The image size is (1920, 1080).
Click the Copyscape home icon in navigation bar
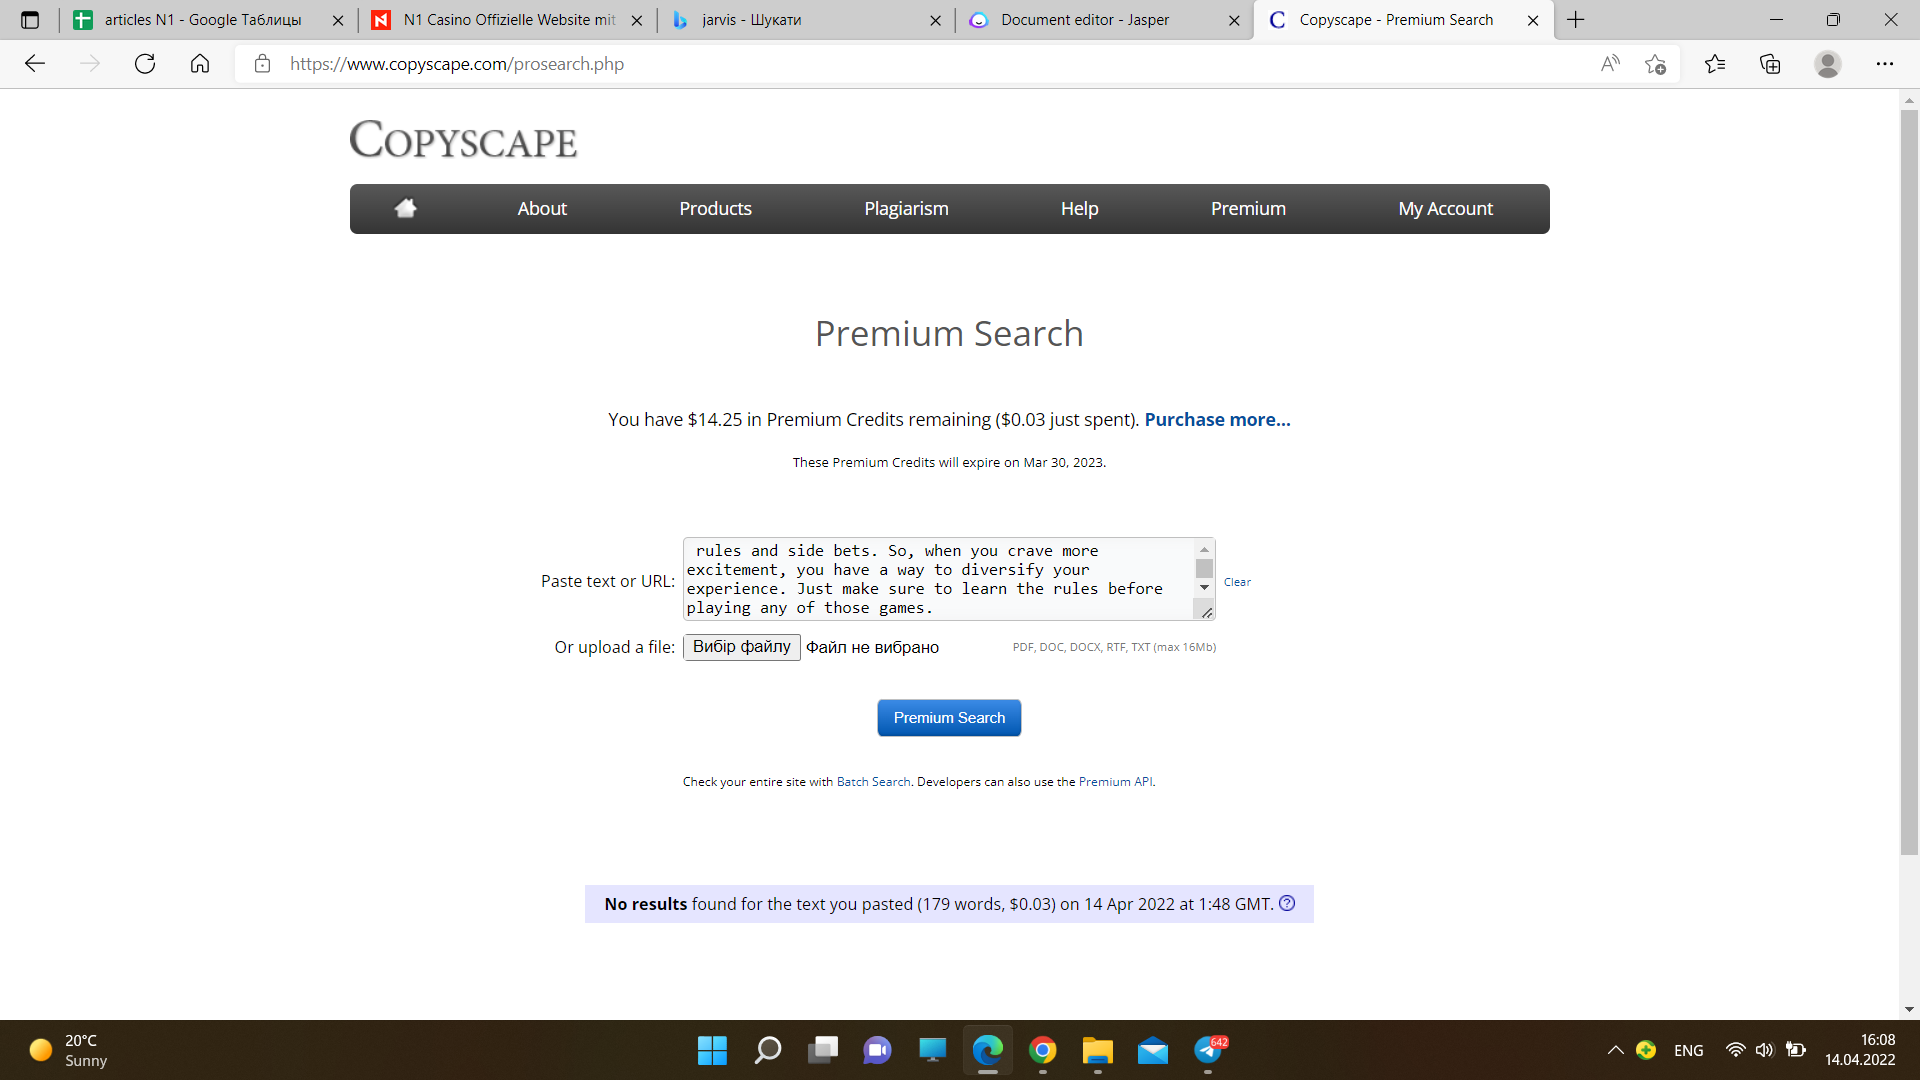point(405,208)
